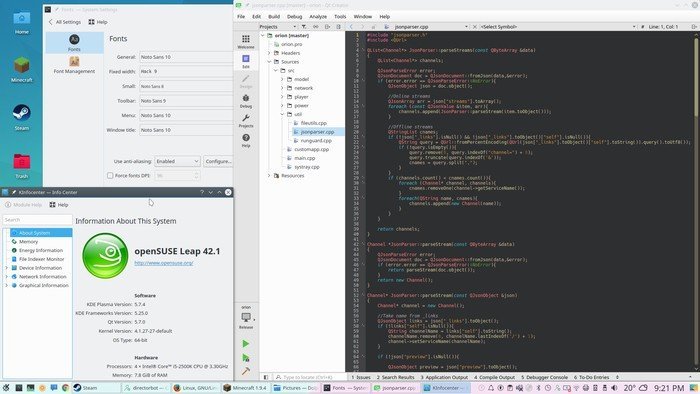Enable Force fonts DPI checkbox

pyautogui.click(x=110, y=176)
